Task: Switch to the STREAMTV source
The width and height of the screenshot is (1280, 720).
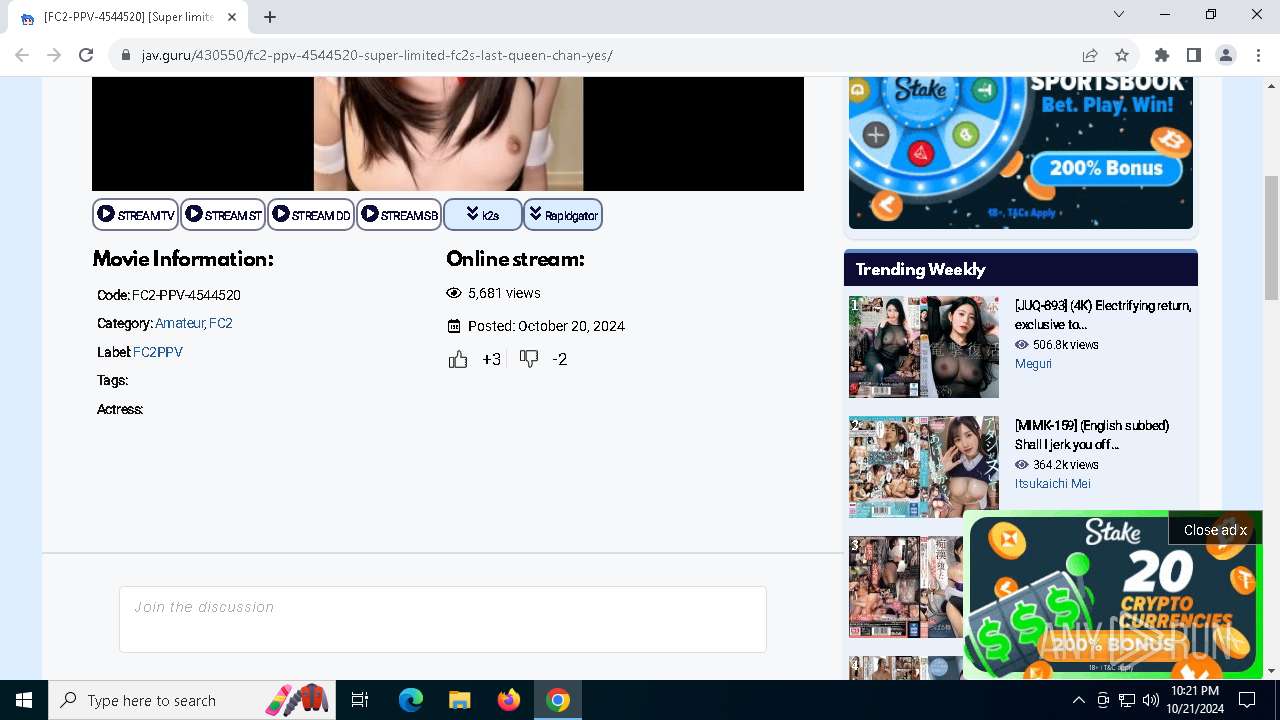Action: (136, 215)
